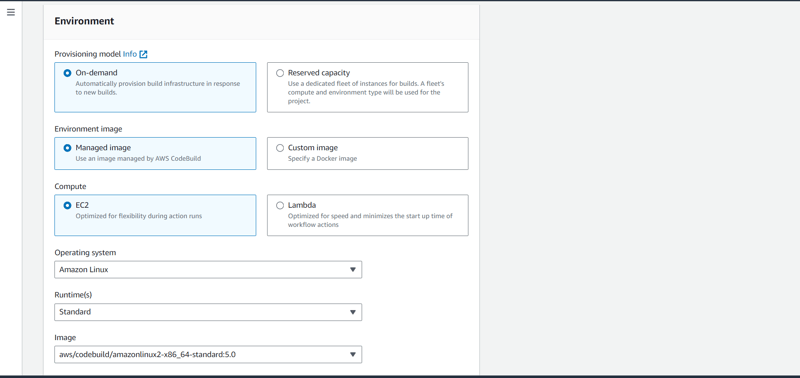Select the On-demand provisioning radio button

[67, 73]
